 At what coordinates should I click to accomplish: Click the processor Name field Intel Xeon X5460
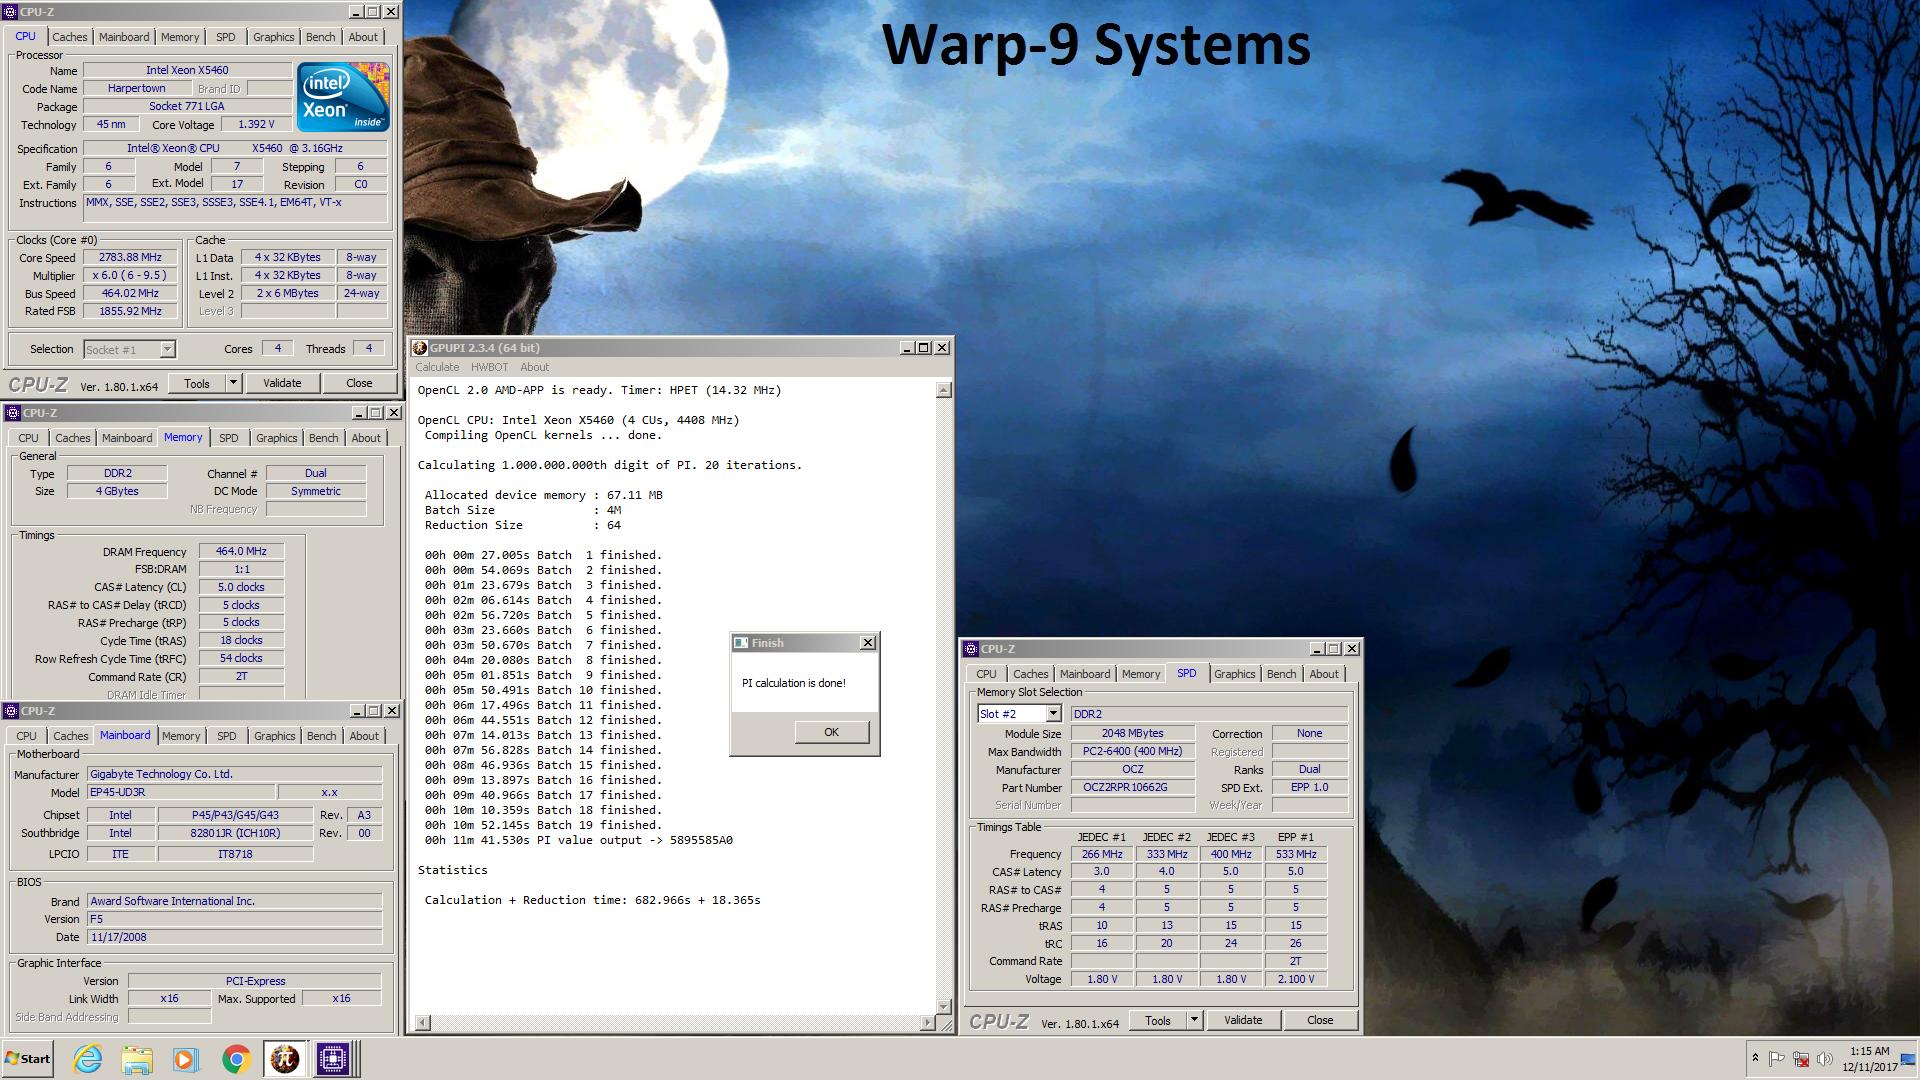[187, 71]
